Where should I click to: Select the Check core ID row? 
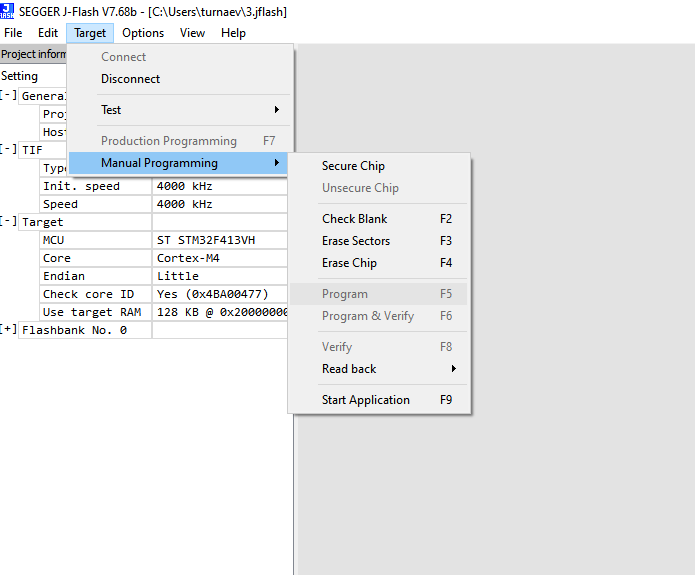click(x=96, y=294)
